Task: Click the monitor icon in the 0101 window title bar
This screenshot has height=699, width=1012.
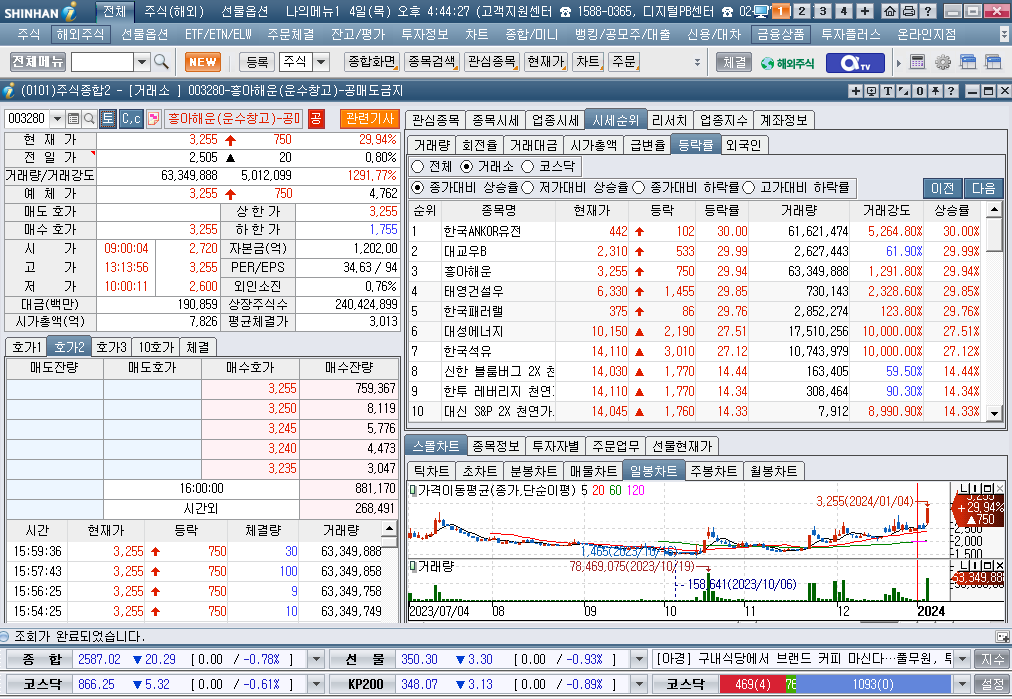Action: (871, 91)
